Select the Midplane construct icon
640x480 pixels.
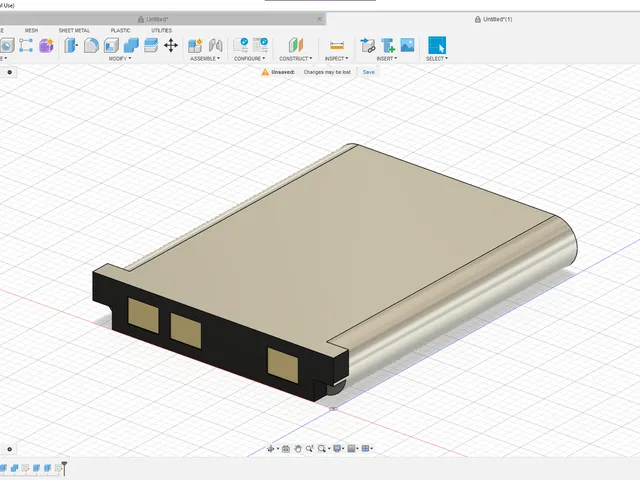click(296, 45)
